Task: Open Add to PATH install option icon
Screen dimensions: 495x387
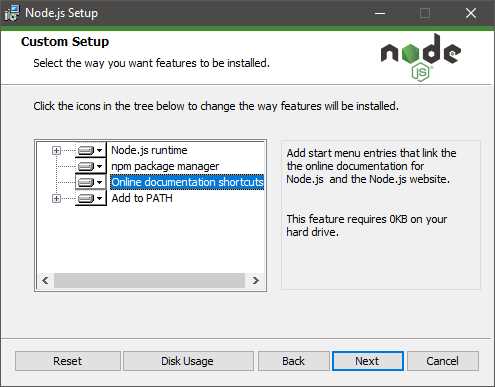Action: [x=90, y=198]
